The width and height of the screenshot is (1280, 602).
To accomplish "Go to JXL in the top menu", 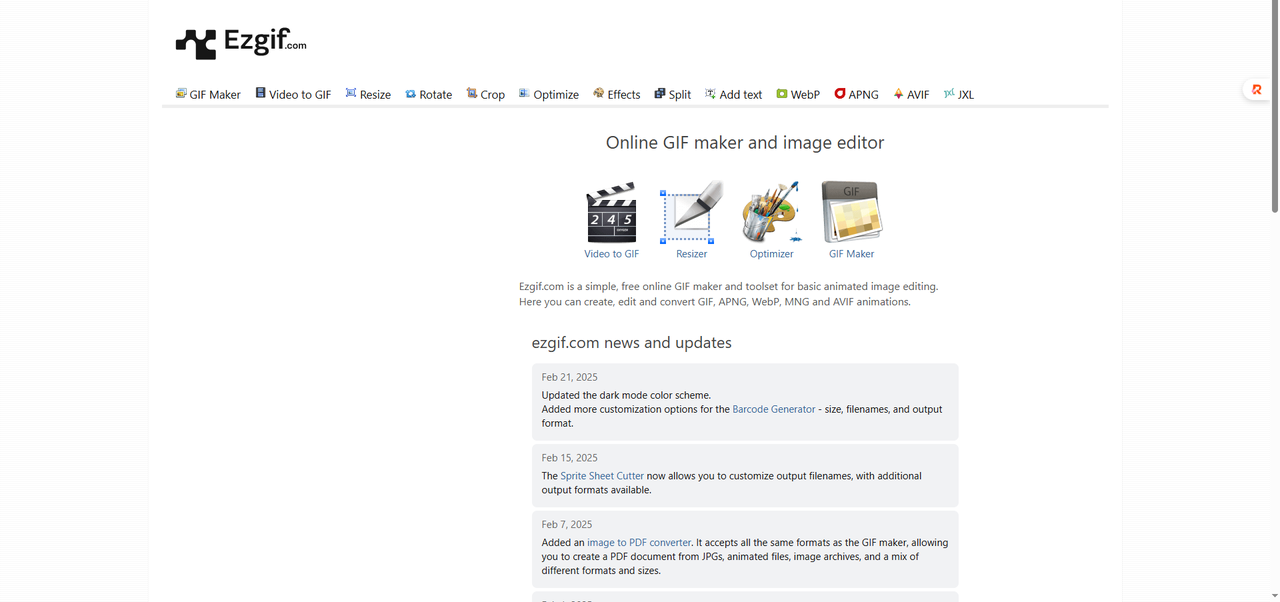I will [x=959, y=94].
